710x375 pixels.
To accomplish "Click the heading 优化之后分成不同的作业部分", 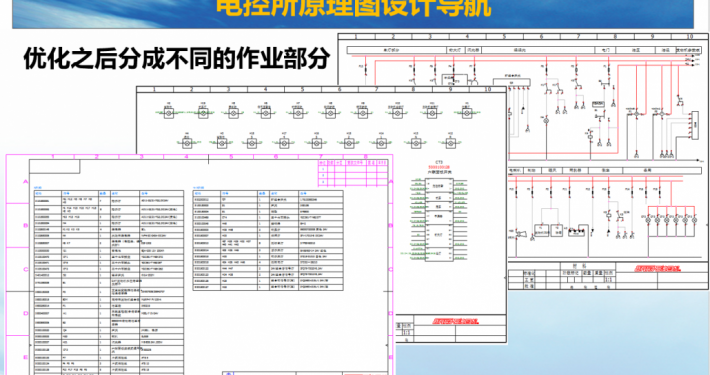I will (177, 58).
